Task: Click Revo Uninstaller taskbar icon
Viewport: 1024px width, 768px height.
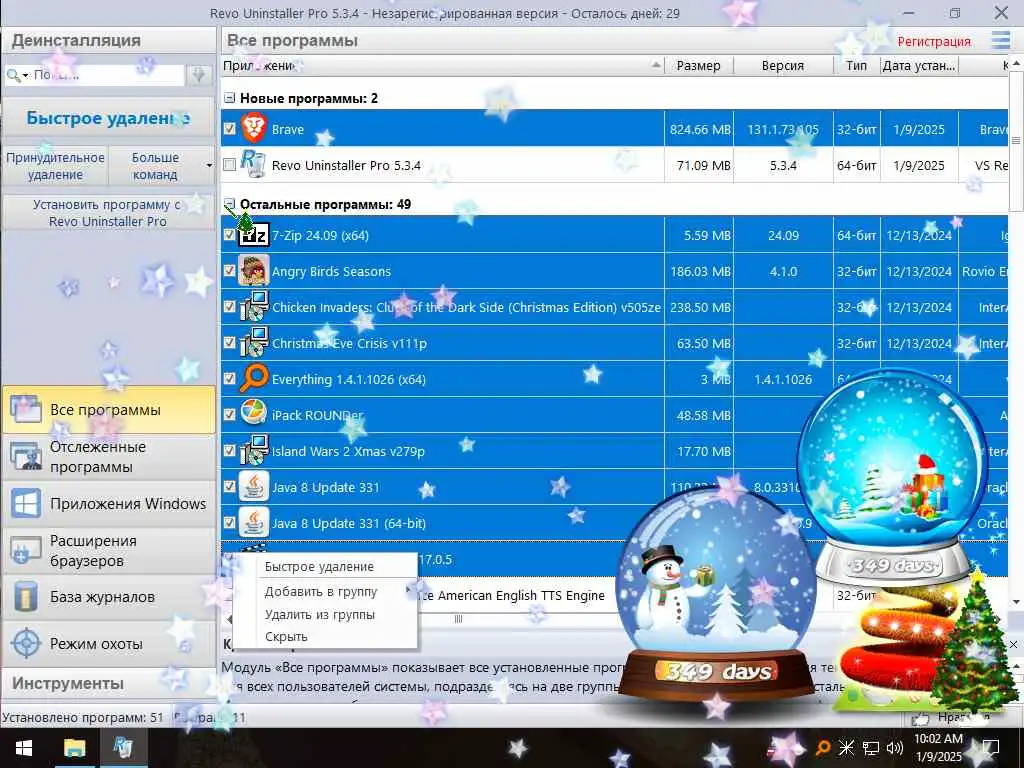Action: (x=123, y=748)
